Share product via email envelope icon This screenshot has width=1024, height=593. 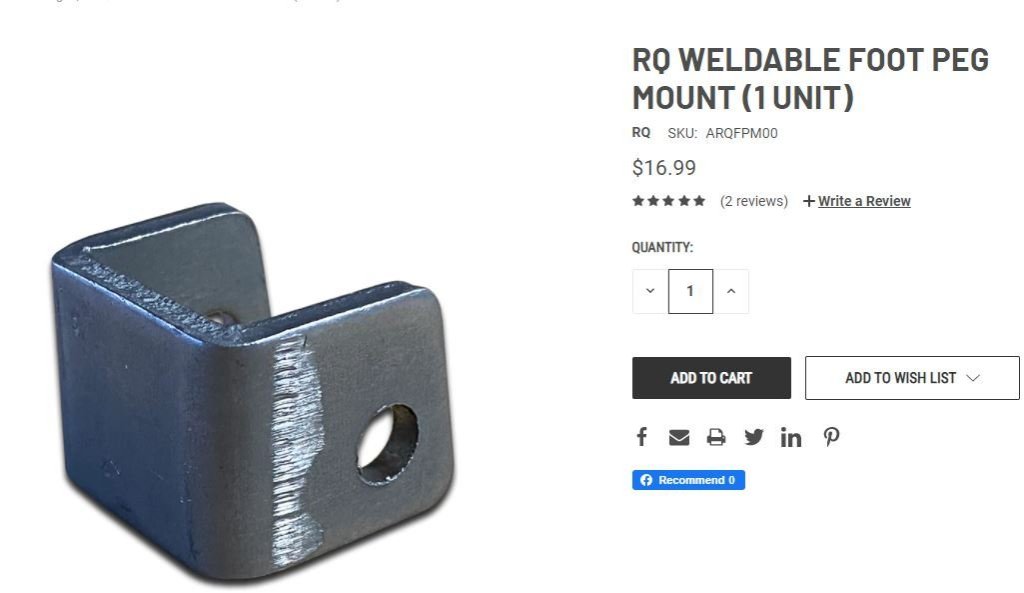pyautogui.click(x=679, y=437)
